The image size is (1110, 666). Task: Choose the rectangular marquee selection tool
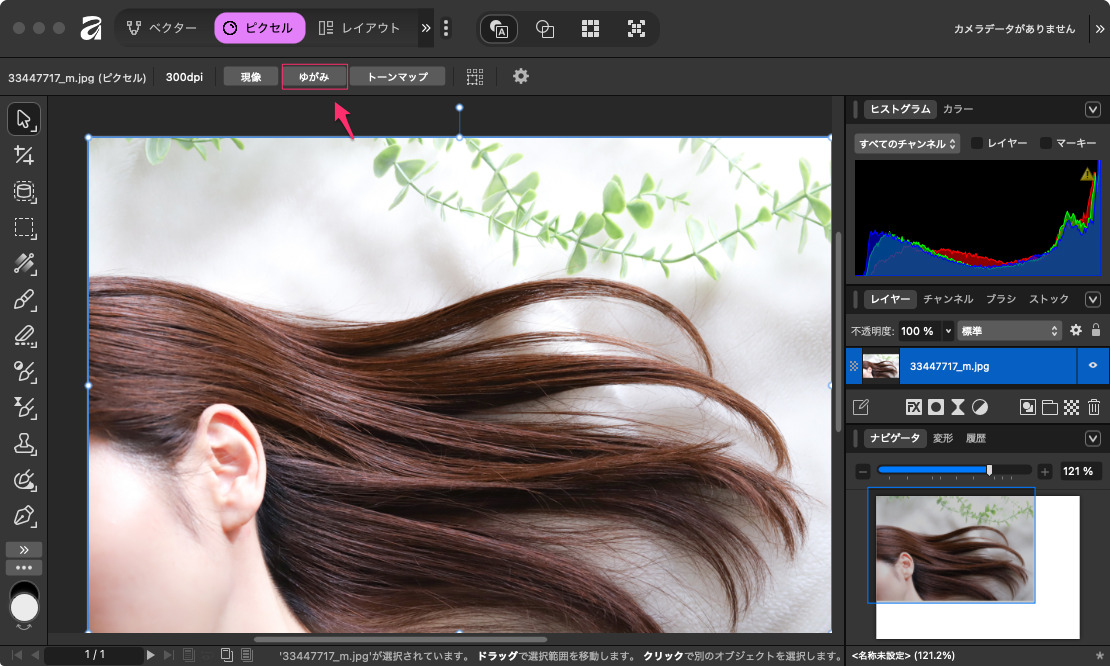click(24, 227)
